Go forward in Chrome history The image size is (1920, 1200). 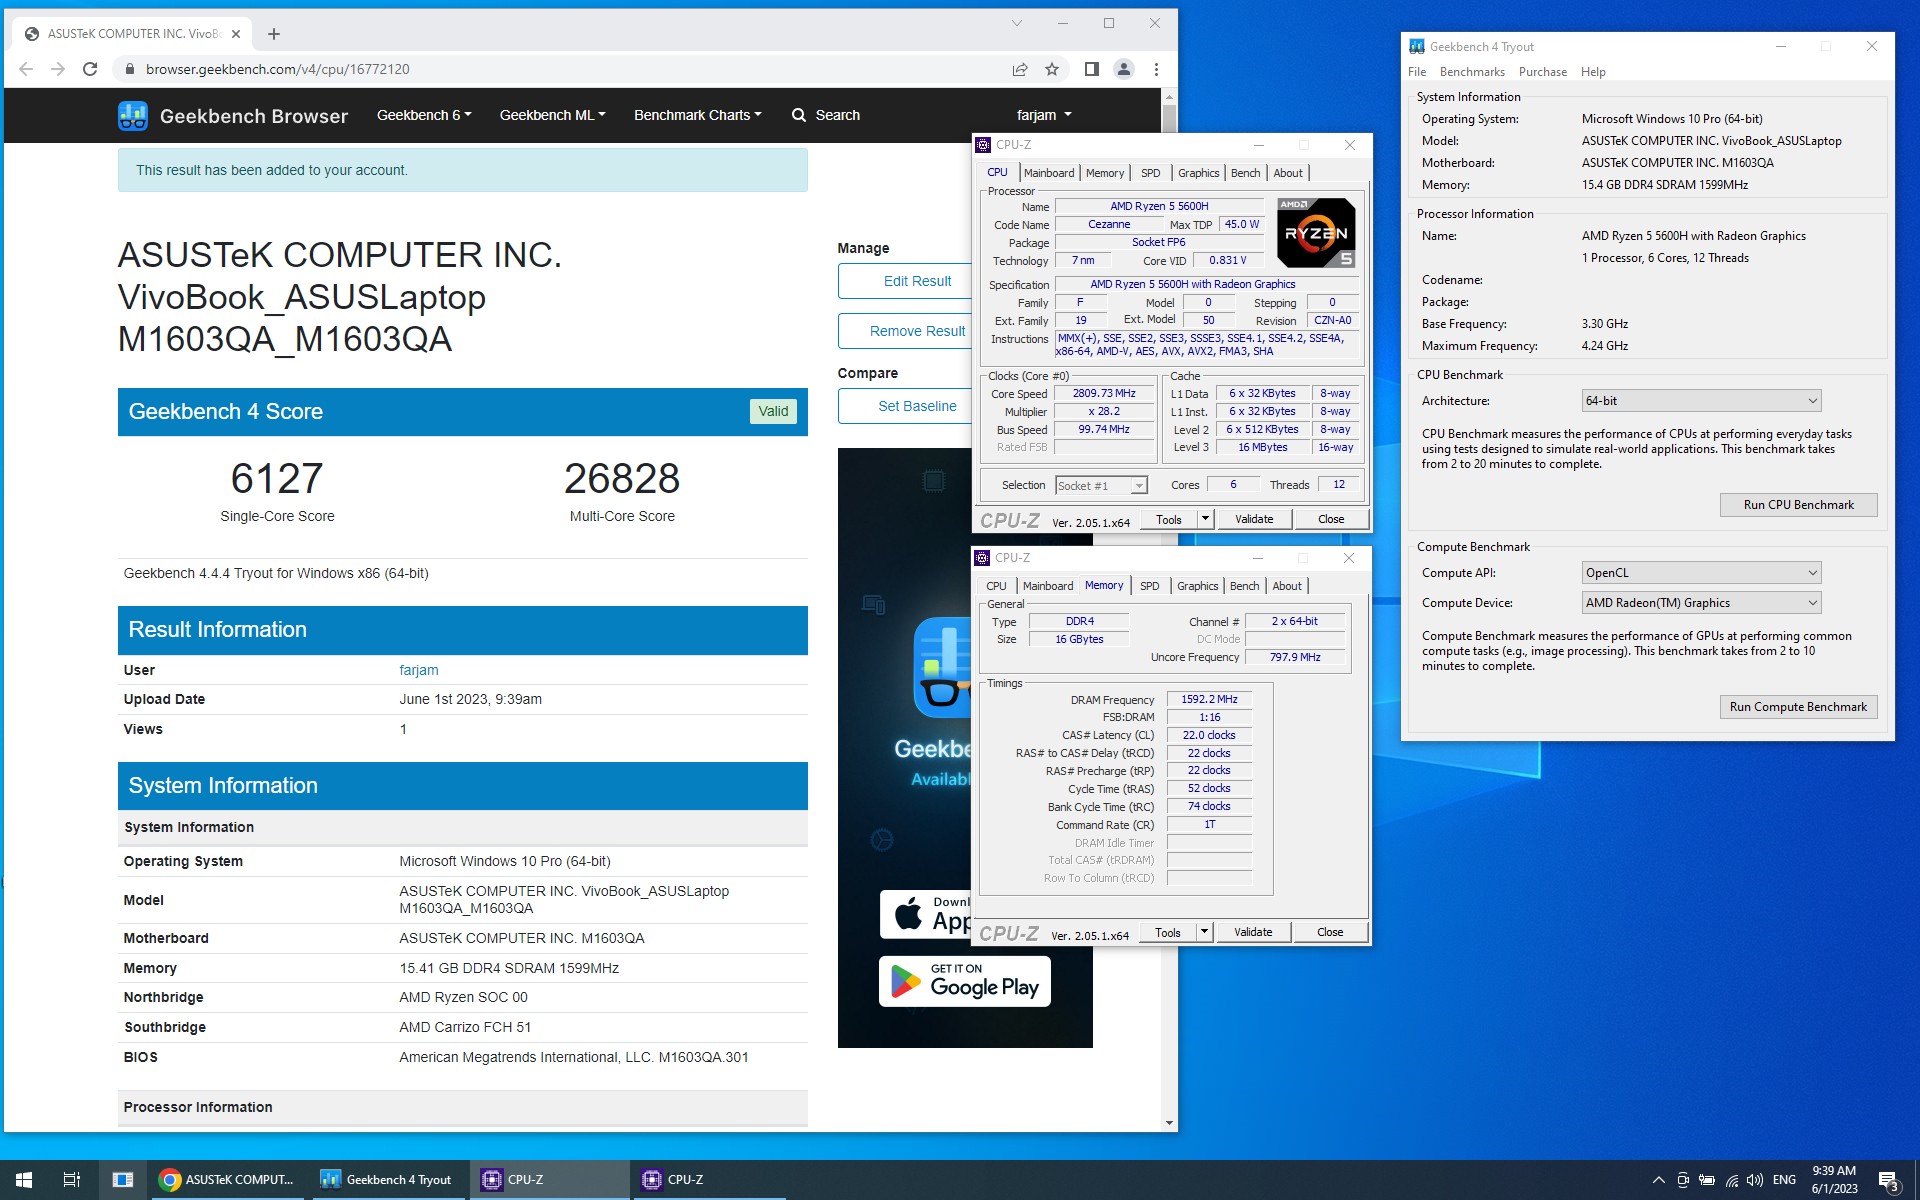click(58, 69)
